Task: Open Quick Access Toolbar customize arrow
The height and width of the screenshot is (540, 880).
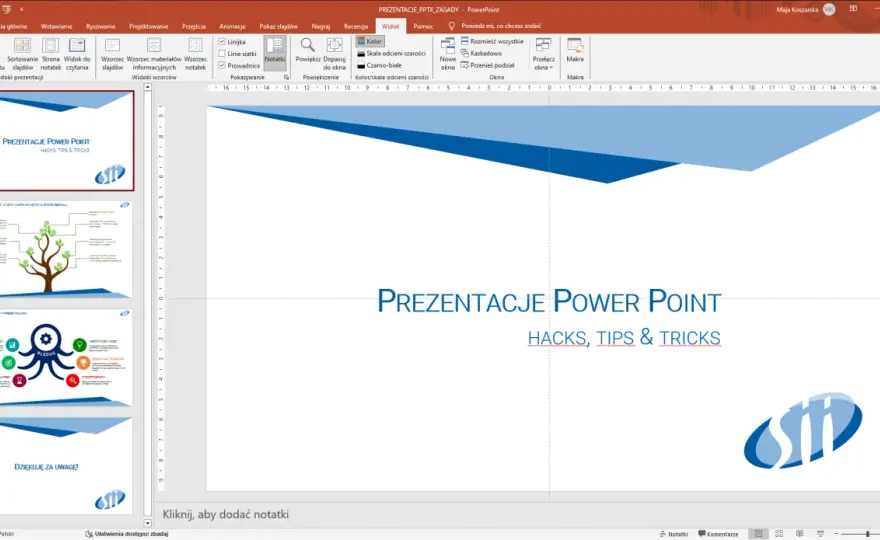Action: pos(21,10)
